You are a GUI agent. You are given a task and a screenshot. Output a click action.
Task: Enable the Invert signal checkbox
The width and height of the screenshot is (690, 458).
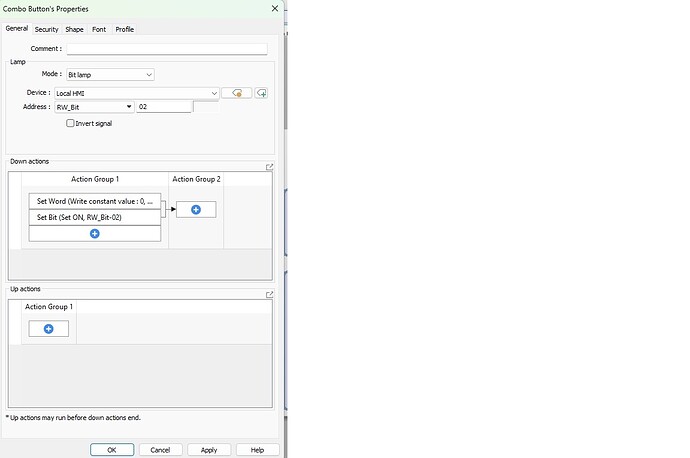[x=70, y=123]
